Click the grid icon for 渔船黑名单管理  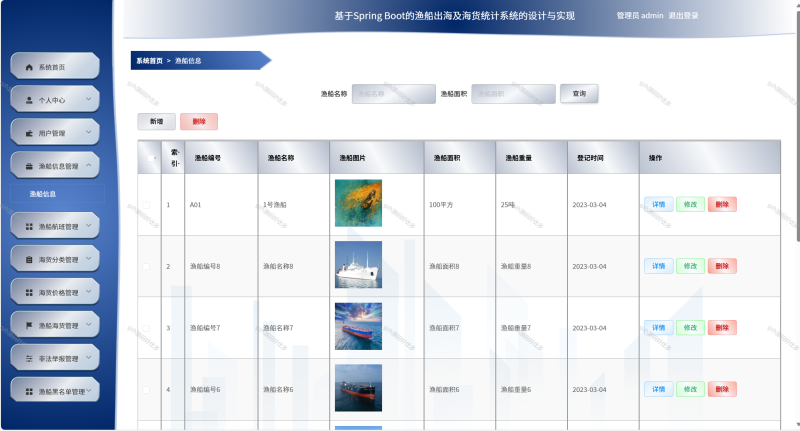coord(29,392)
